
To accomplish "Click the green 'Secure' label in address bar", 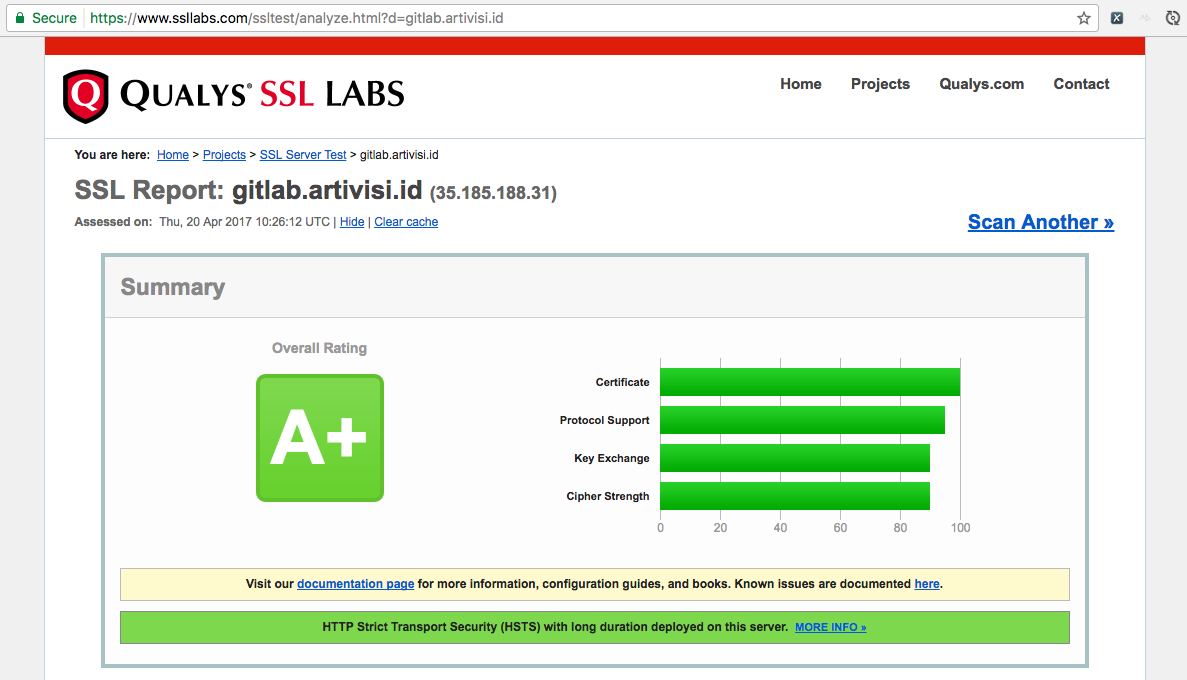I will 54,18.
